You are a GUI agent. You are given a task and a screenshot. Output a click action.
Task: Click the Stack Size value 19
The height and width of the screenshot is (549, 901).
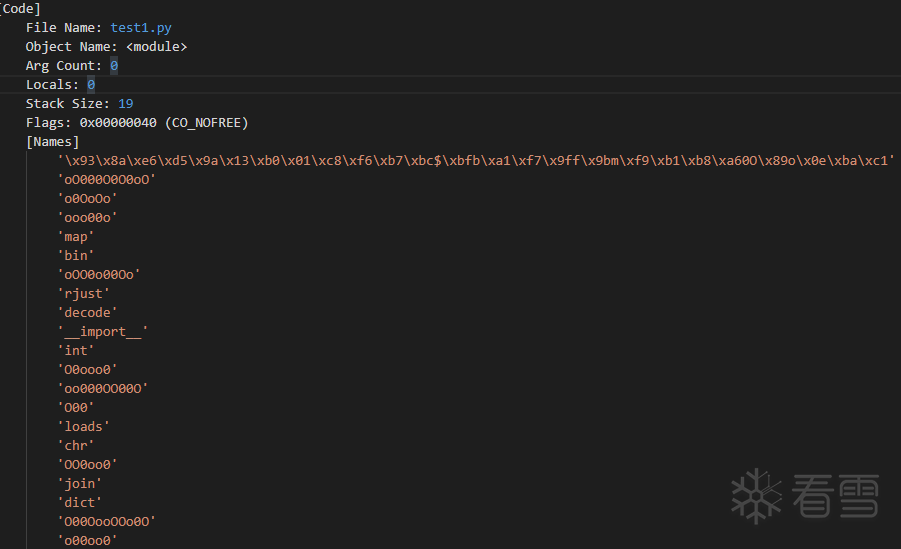pyautogui.click(x=126, y=104)
